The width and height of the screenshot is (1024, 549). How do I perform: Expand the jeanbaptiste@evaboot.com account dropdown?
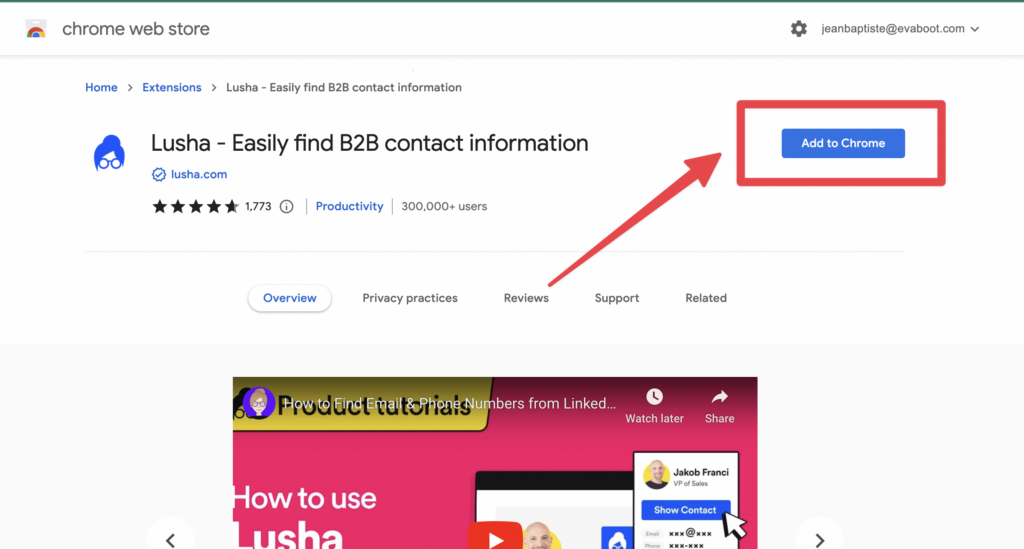click(901, 29)
